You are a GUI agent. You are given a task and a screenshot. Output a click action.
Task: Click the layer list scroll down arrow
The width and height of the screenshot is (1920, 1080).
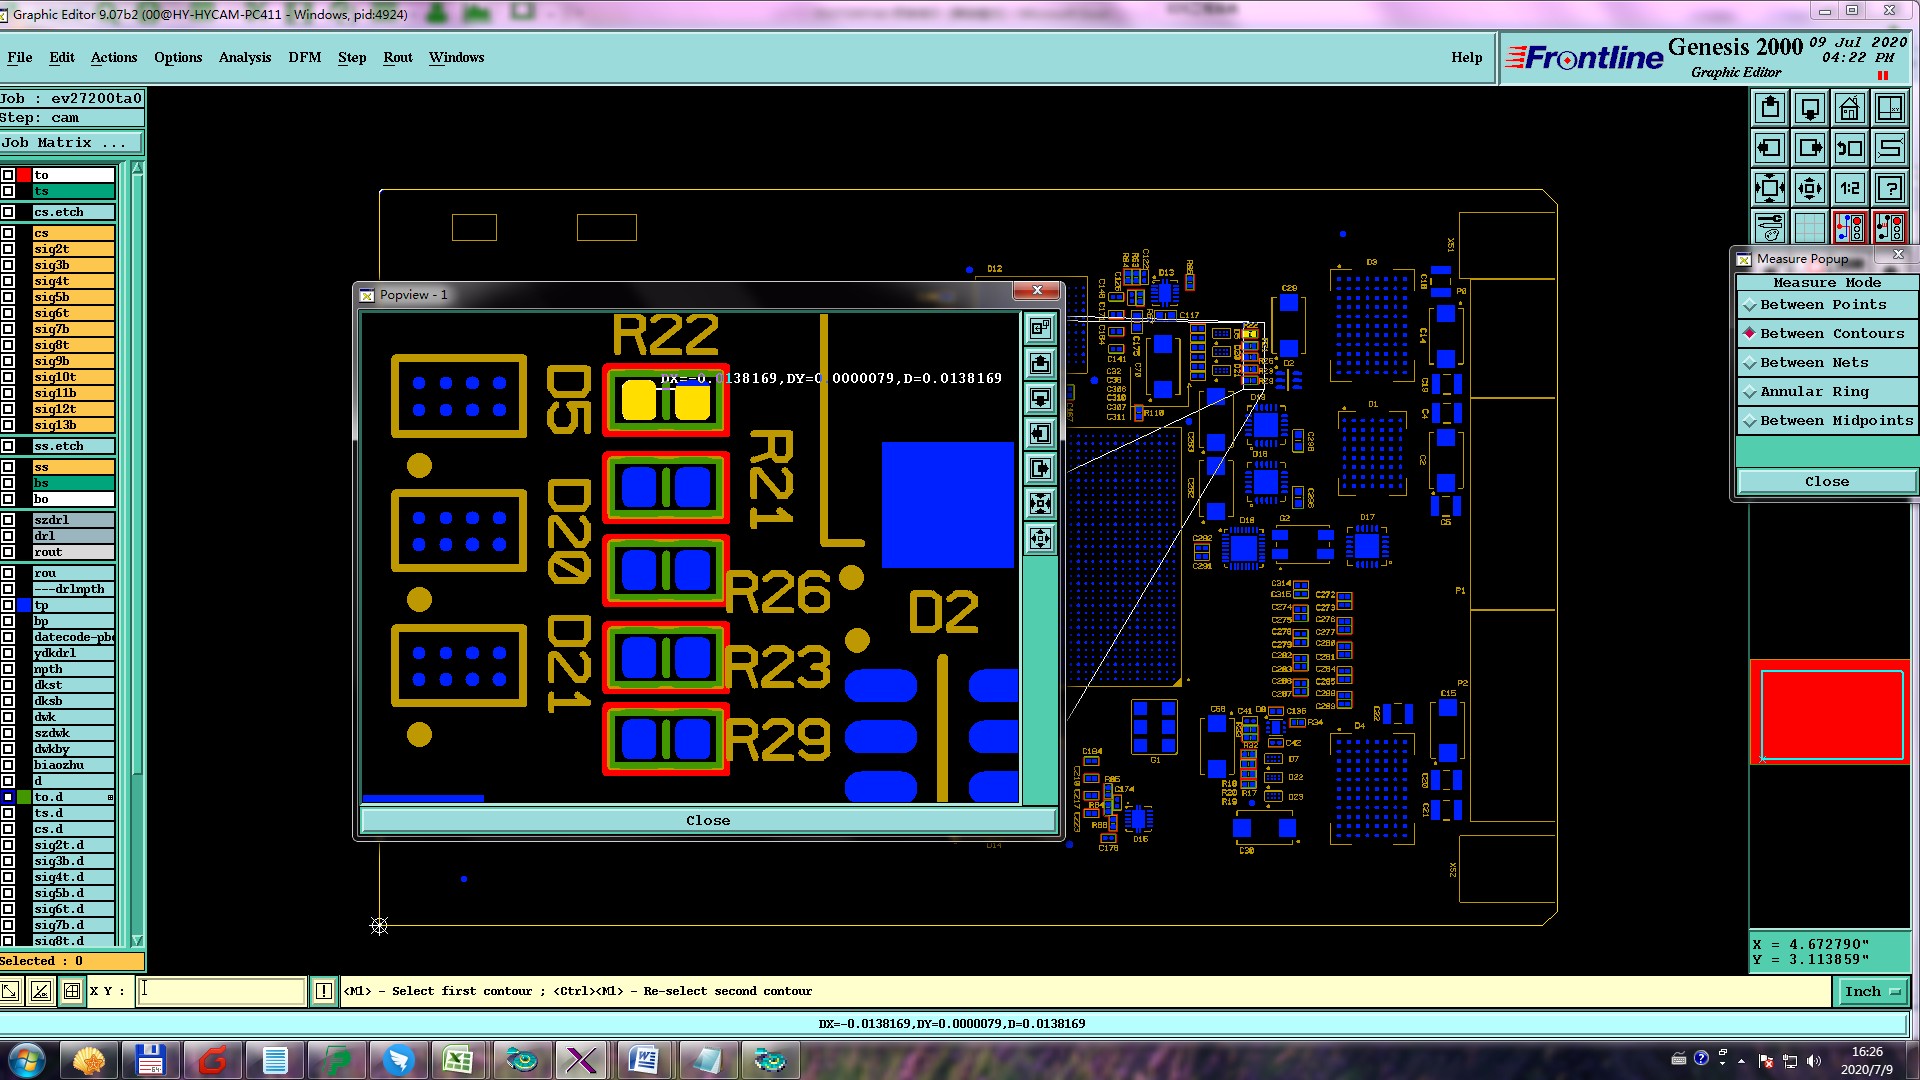pyautogui.click(x=137, y=941)
